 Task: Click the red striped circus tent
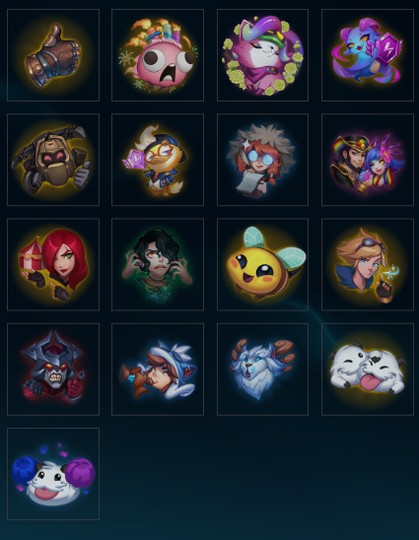[x=31, y=253]
